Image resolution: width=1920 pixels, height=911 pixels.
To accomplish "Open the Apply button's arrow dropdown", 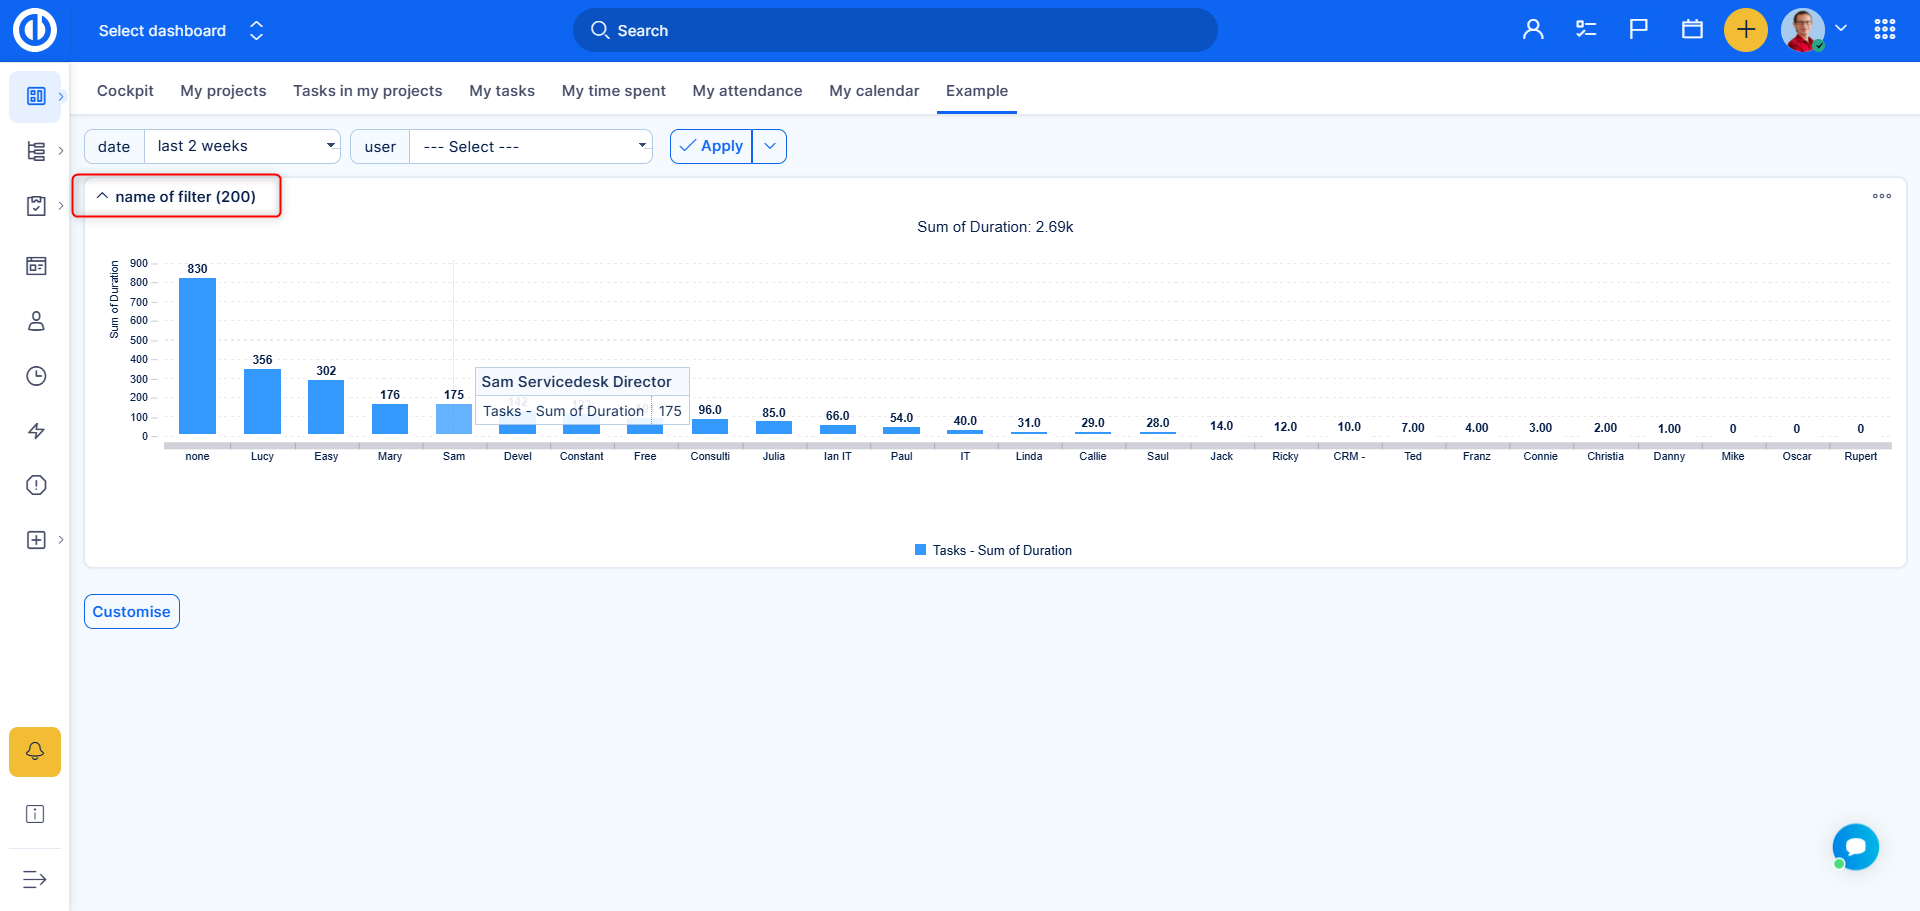I will click(x=769, y=146).
